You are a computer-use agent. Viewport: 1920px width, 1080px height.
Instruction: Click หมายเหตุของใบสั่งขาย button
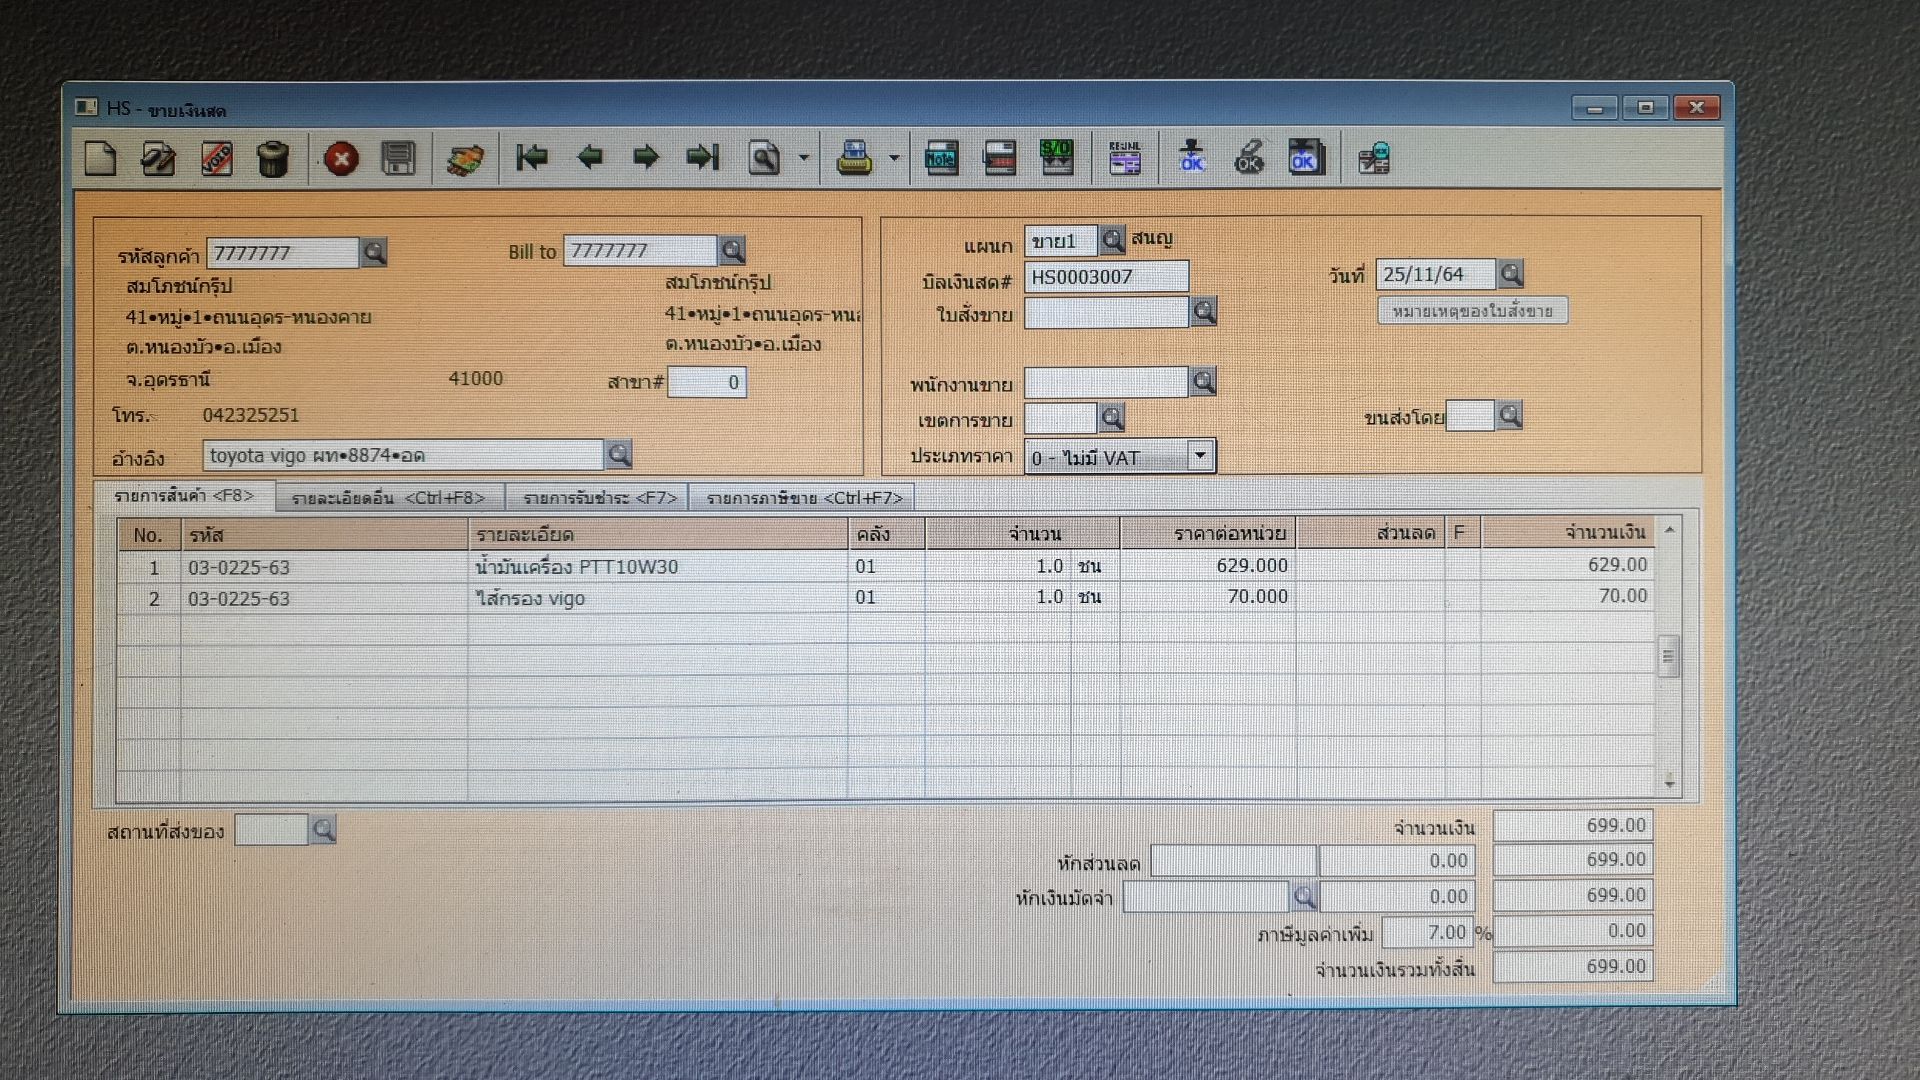(x=1472, y=311)
